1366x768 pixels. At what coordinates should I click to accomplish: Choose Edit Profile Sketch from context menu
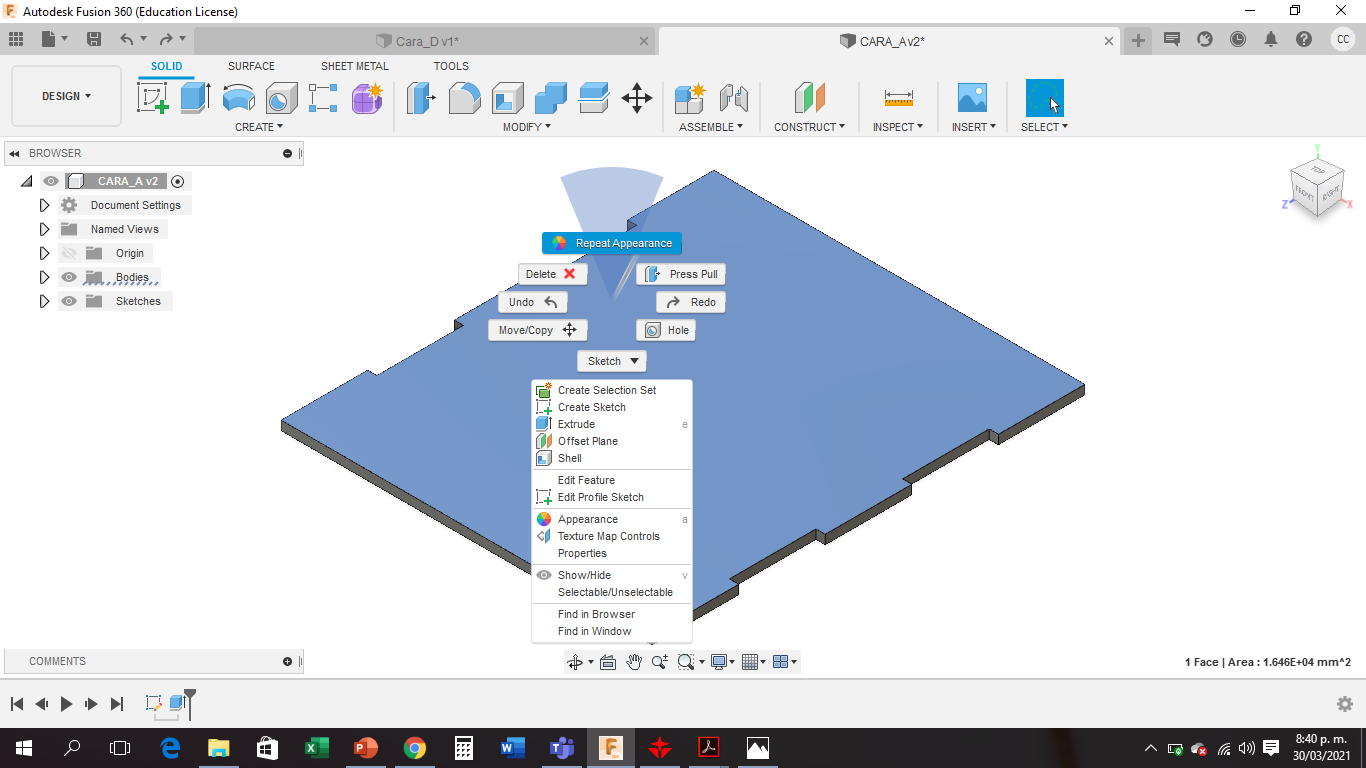point(612,497)
